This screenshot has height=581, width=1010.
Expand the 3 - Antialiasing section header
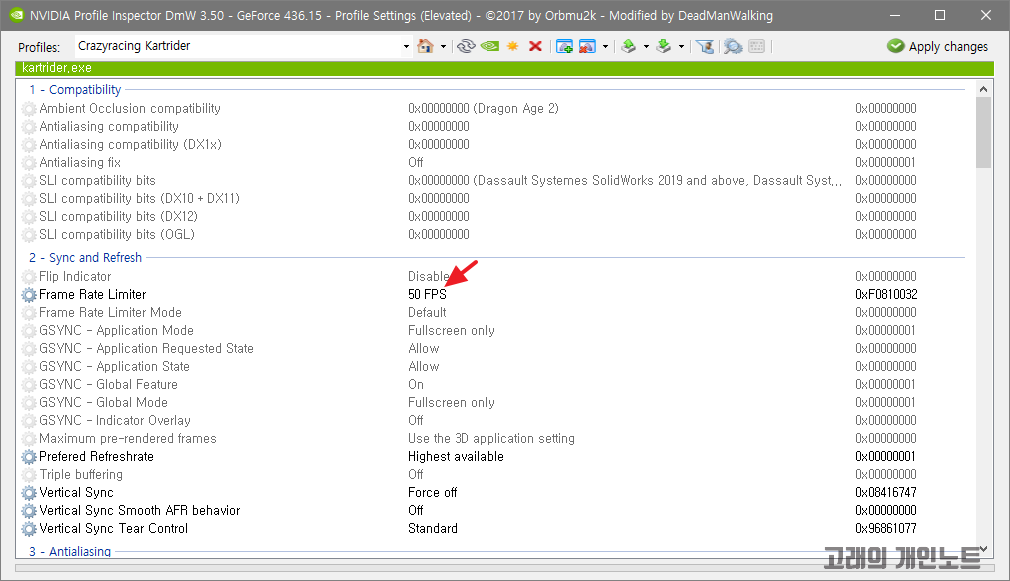tap(70, 551)
